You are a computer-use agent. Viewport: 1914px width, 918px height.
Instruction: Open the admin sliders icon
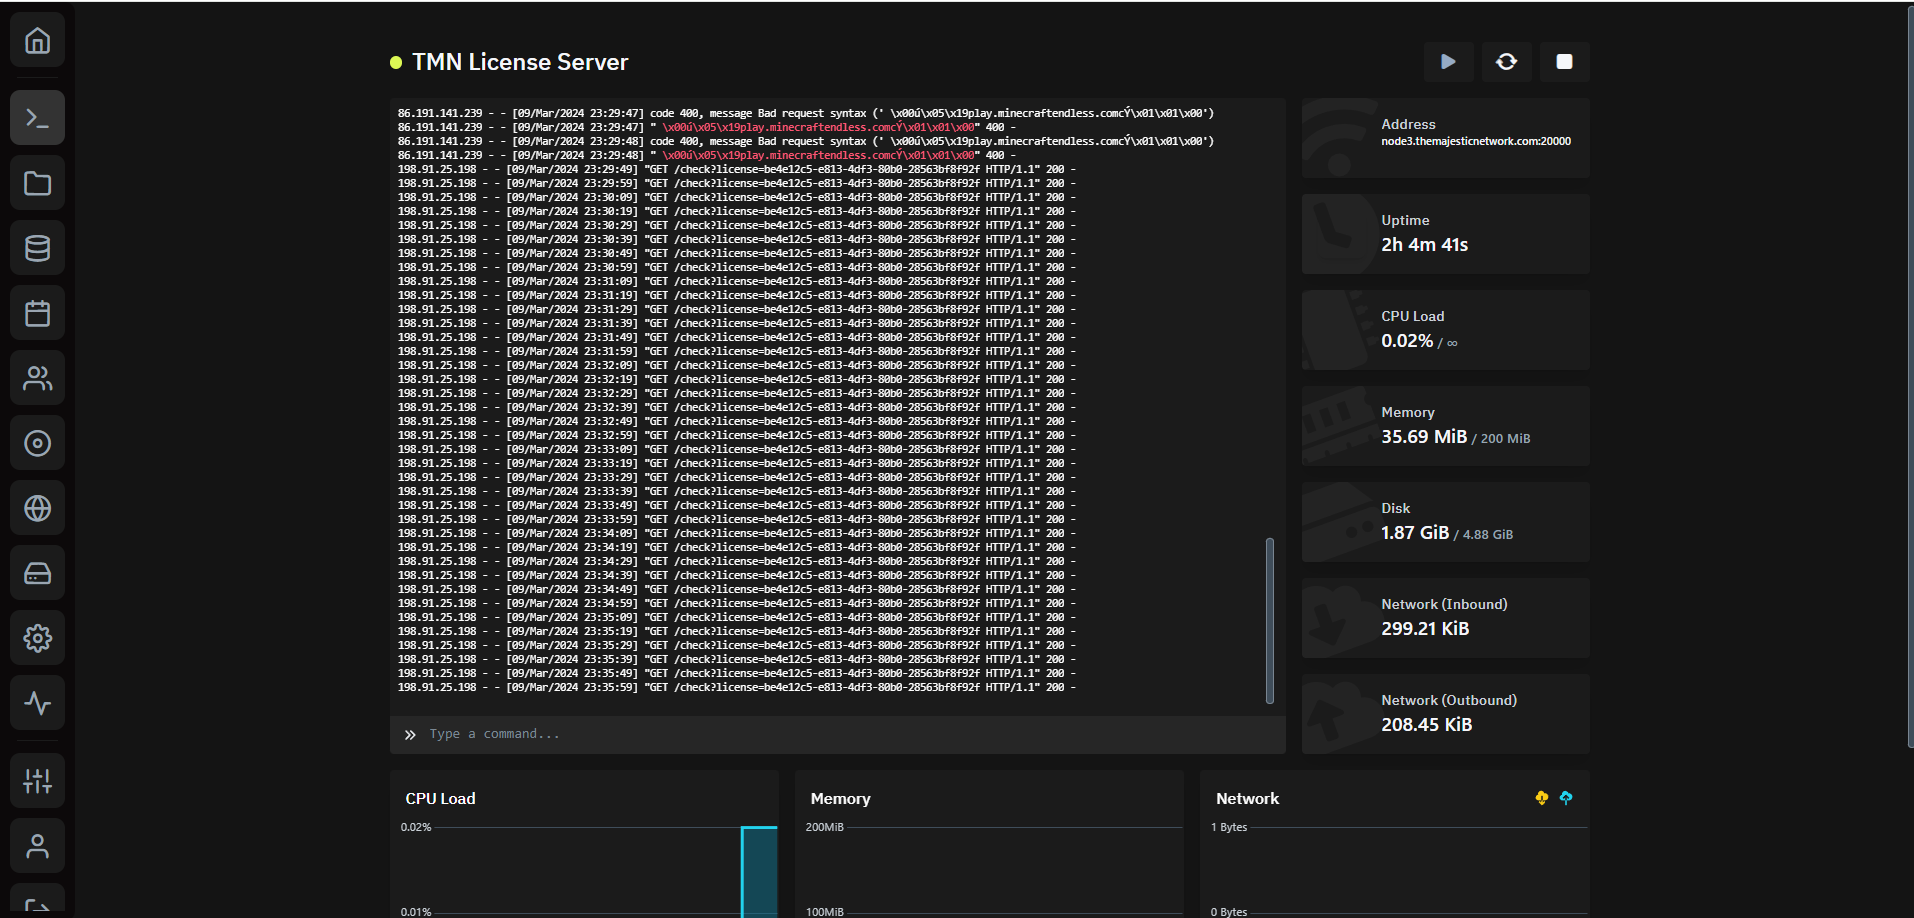click(38, 781)
